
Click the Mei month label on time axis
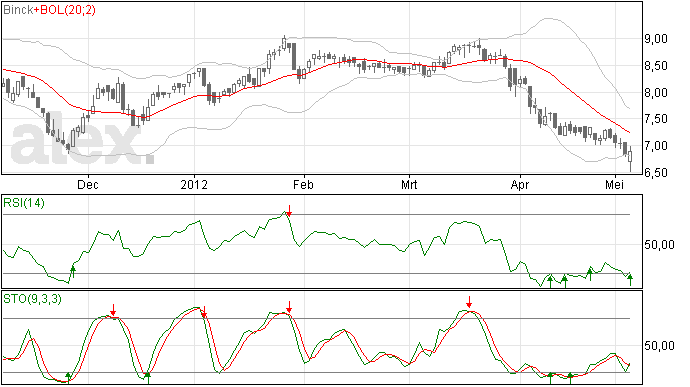coord(614,184)
